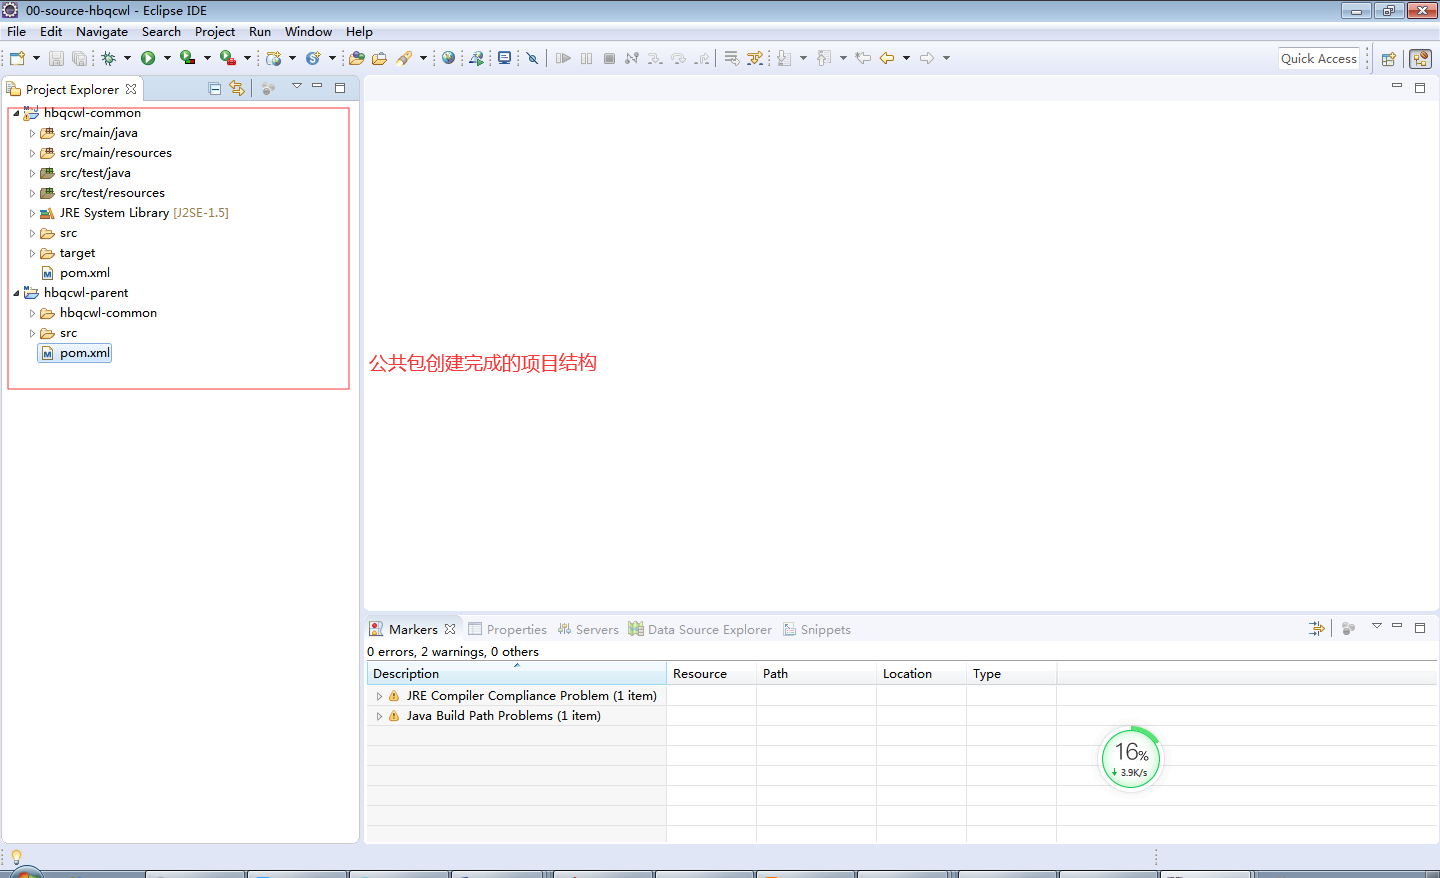The height and width of the screenshot is (878, 1440).
Task: Click the green Run button icon
Action: coord(148,58)
